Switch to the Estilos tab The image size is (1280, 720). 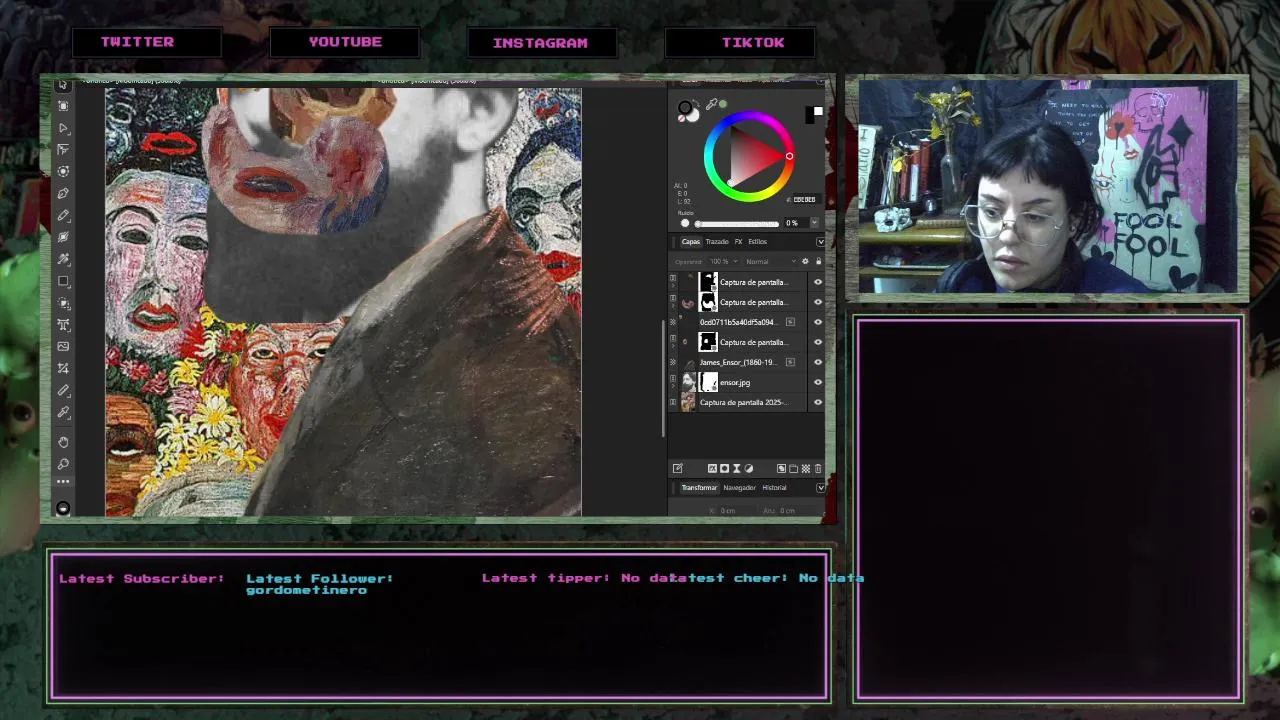pyautogui.click(x=757, y=242)
